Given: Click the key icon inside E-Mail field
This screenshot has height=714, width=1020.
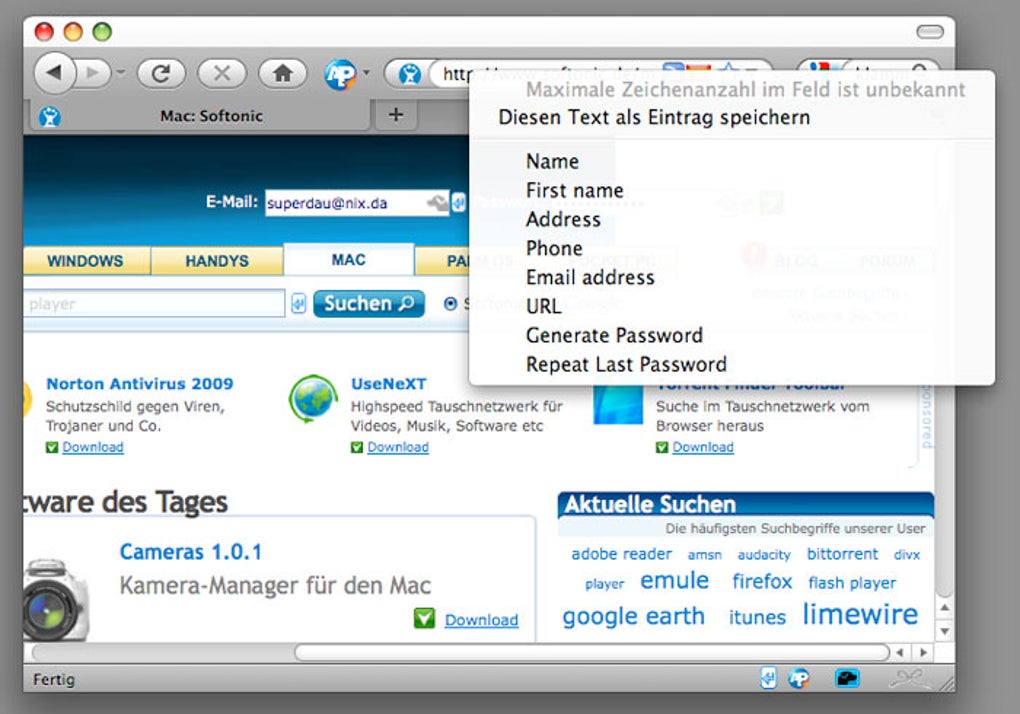Looking at the screenshot, I should [x=437, y=204].
